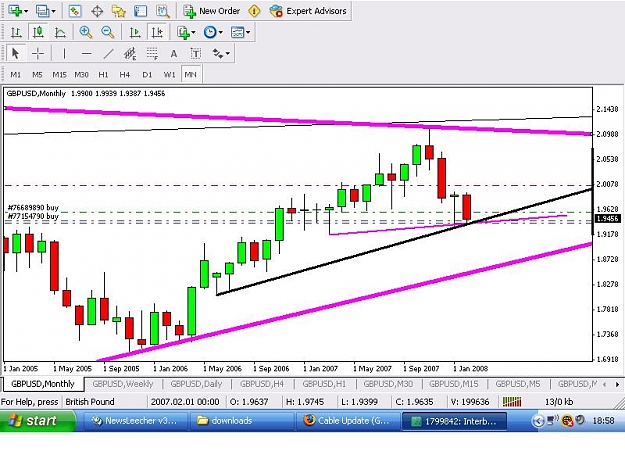
Task: Switch to NewsLeecher taskbar window
Action: click(x=134, y=421)
